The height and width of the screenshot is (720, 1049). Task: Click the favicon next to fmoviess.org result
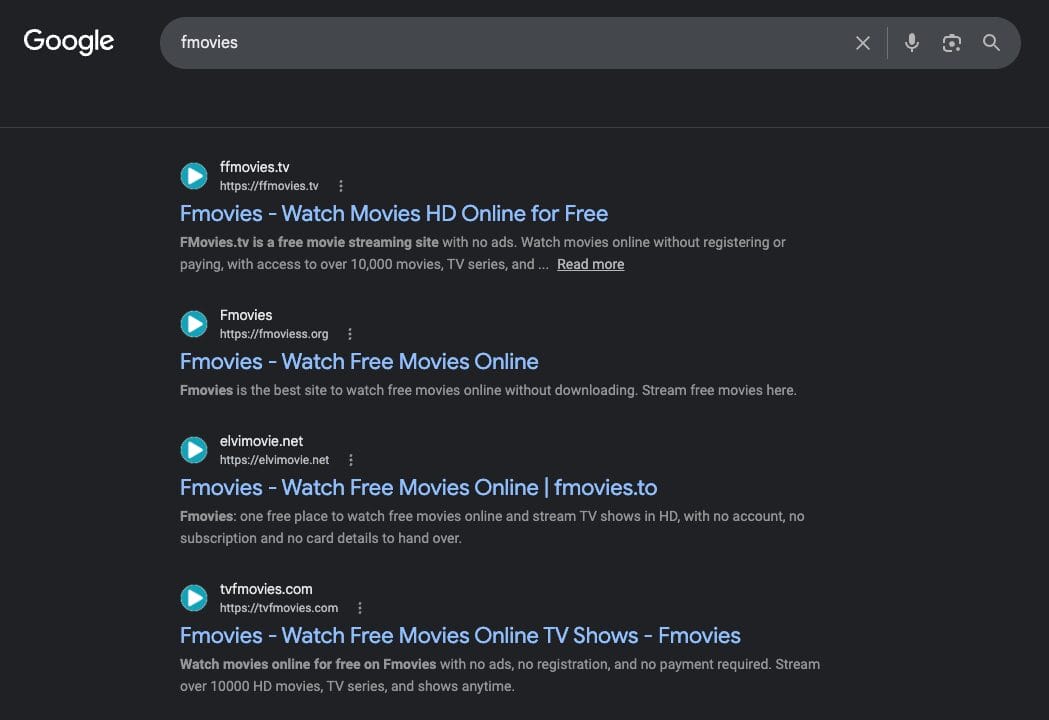(x=194, y=324)
